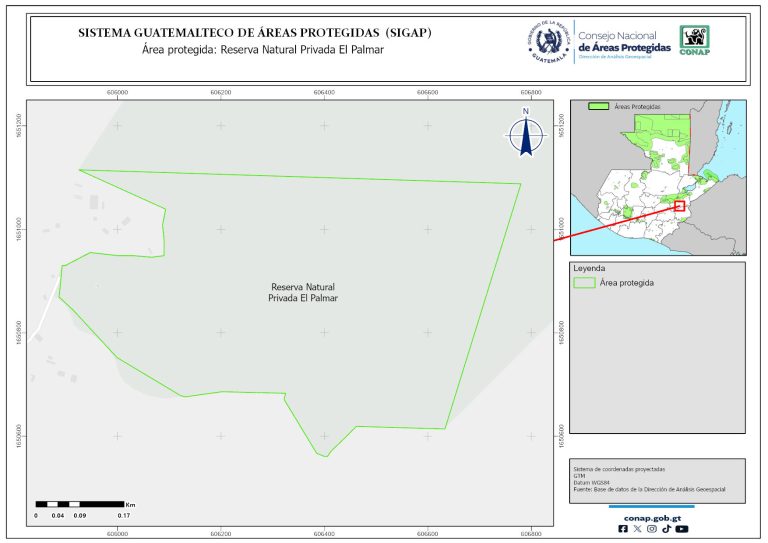Click the YouTube icon
This screenshot has height=543, width=768.
tap(681, 529)
